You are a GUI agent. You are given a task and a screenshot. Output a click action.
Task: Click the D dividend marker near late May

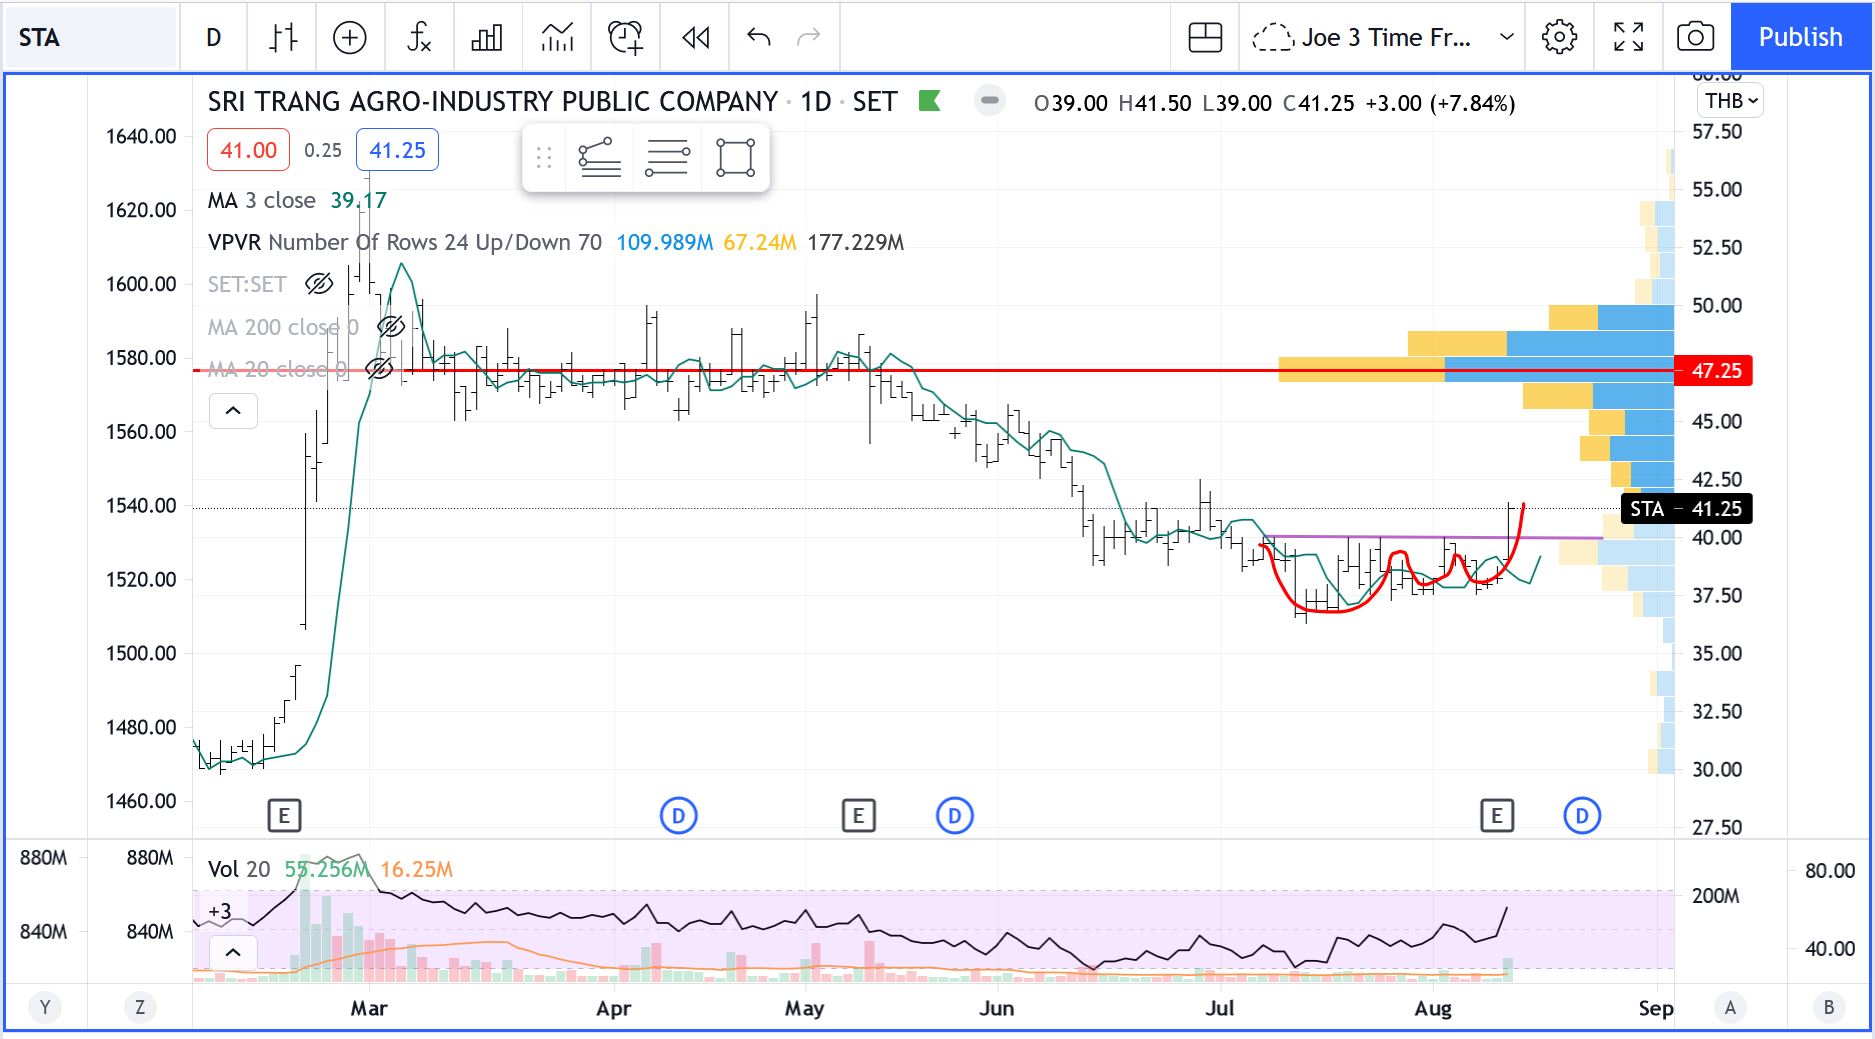(954, 816)
